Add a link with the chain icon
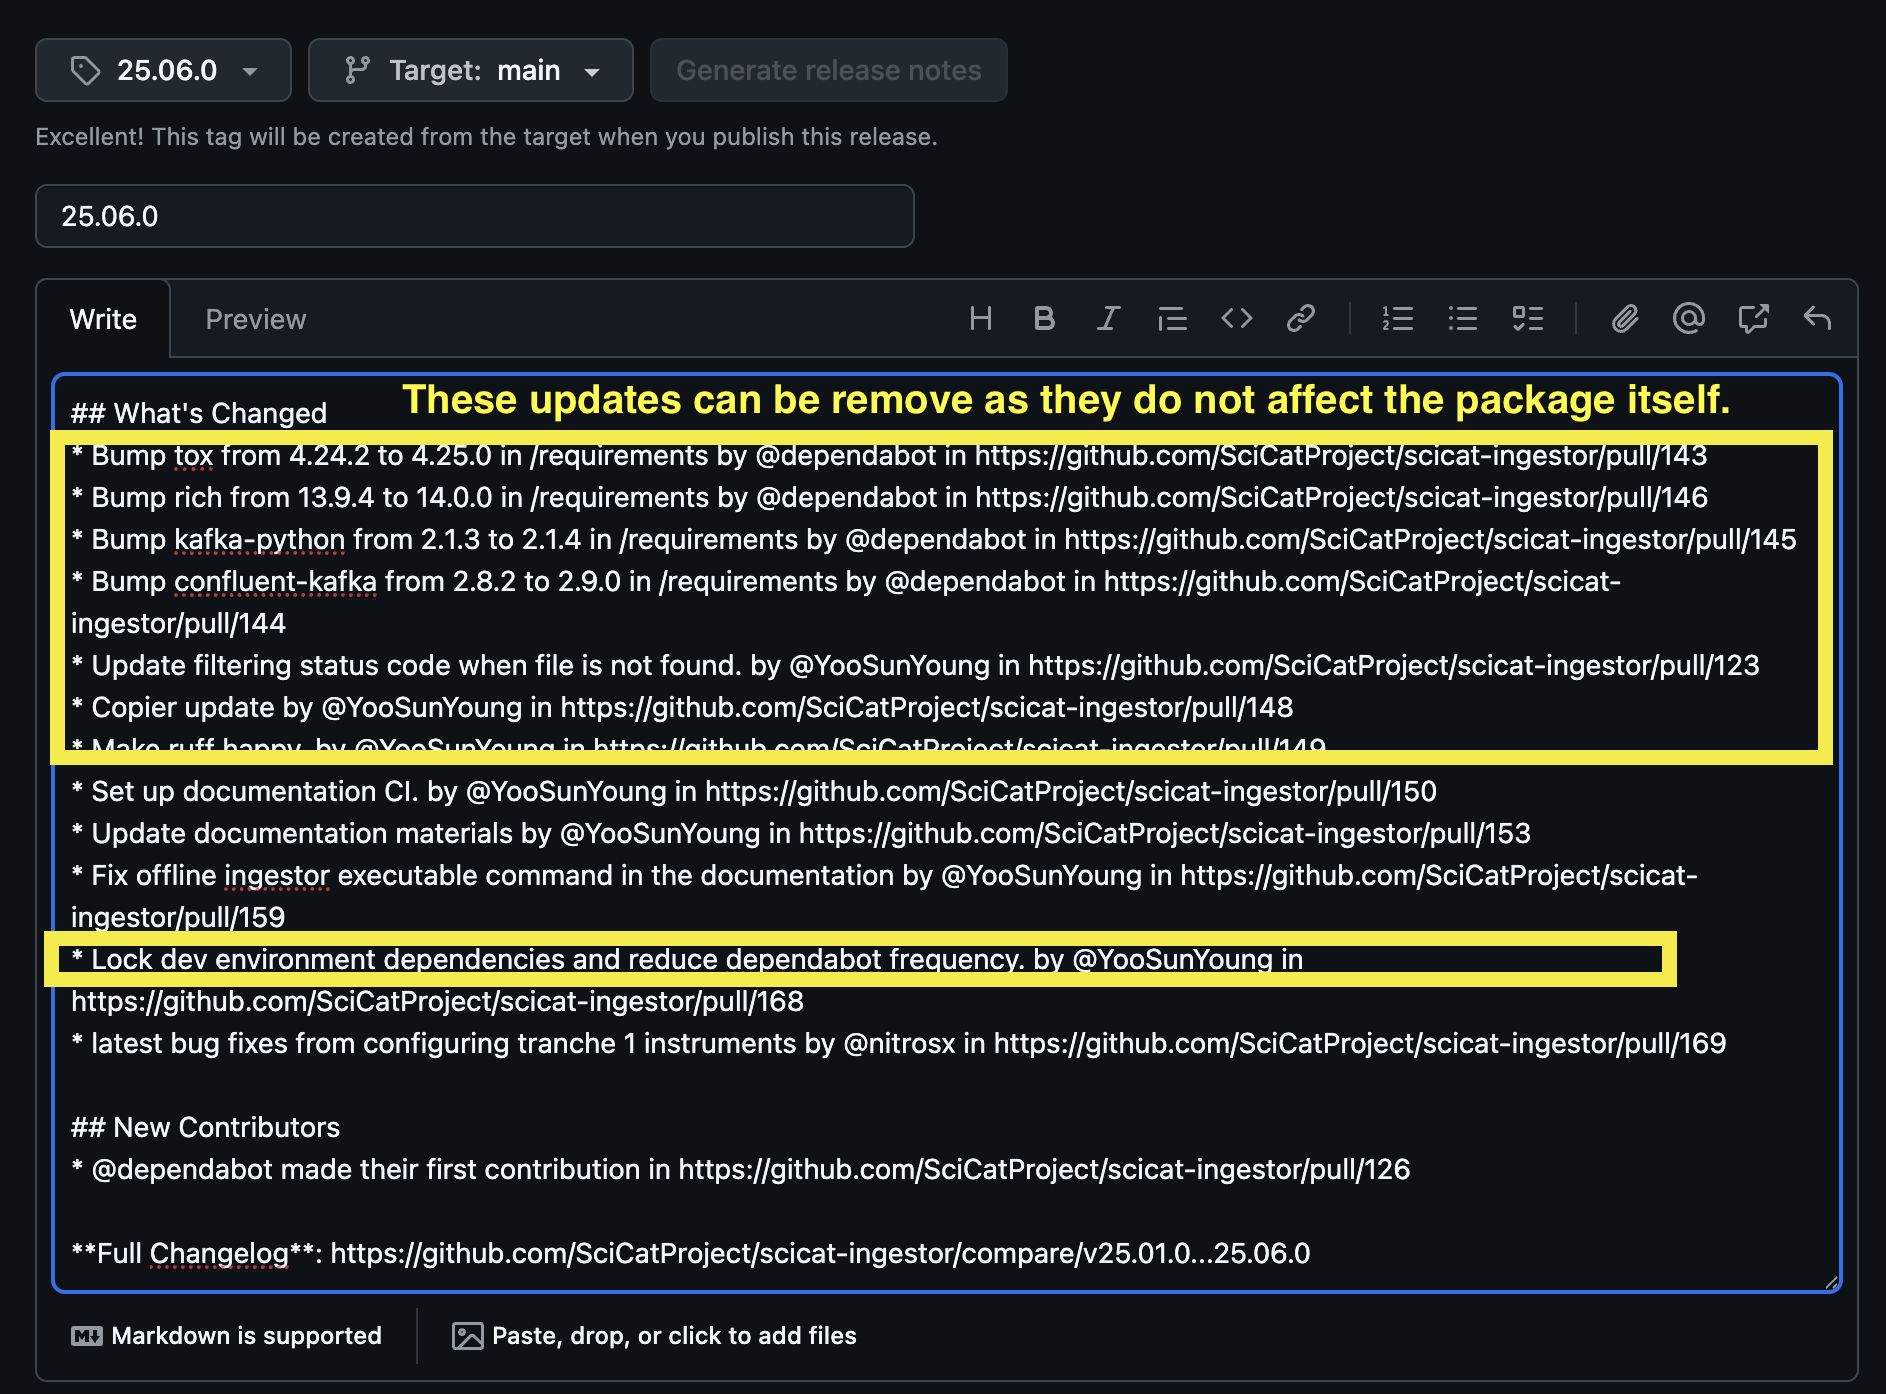 coord(1301,319)
